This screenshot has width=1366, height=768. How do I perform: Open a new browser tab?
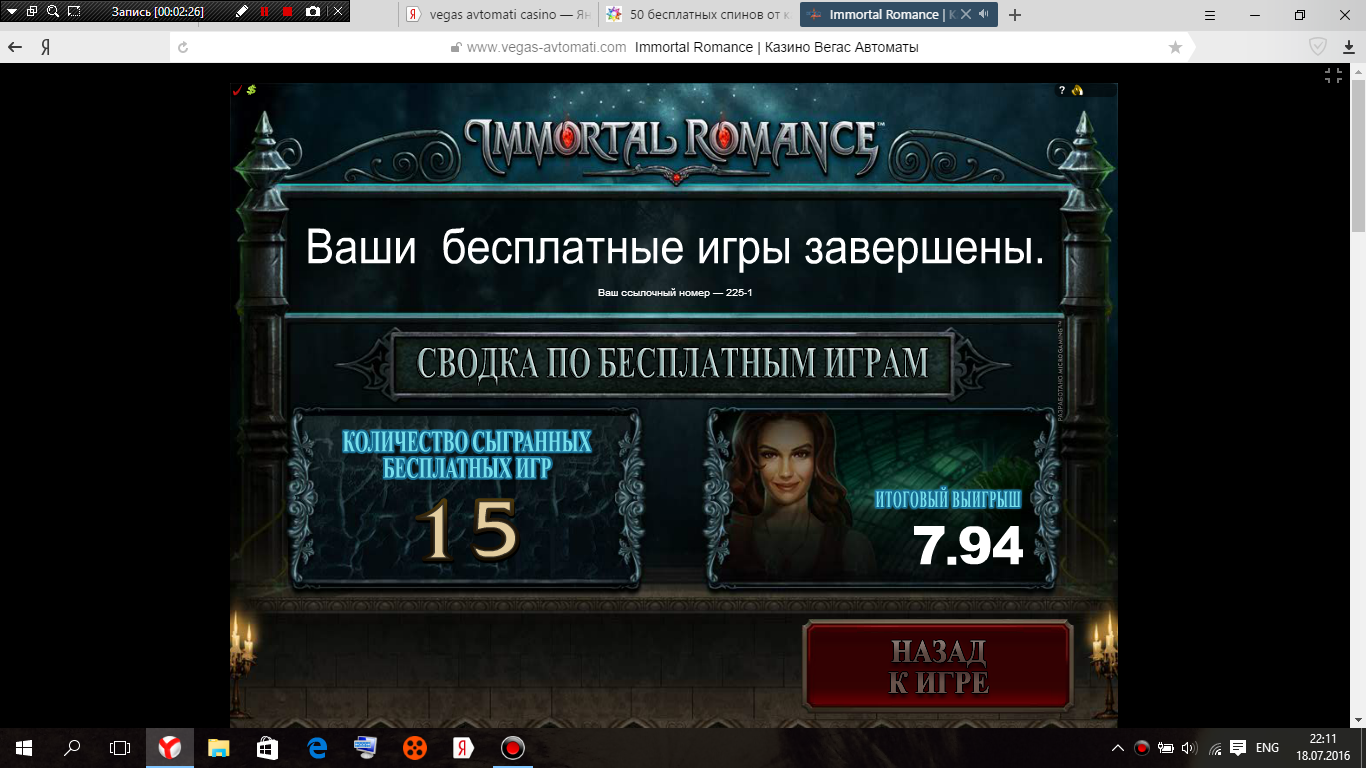coord(1015,15)
